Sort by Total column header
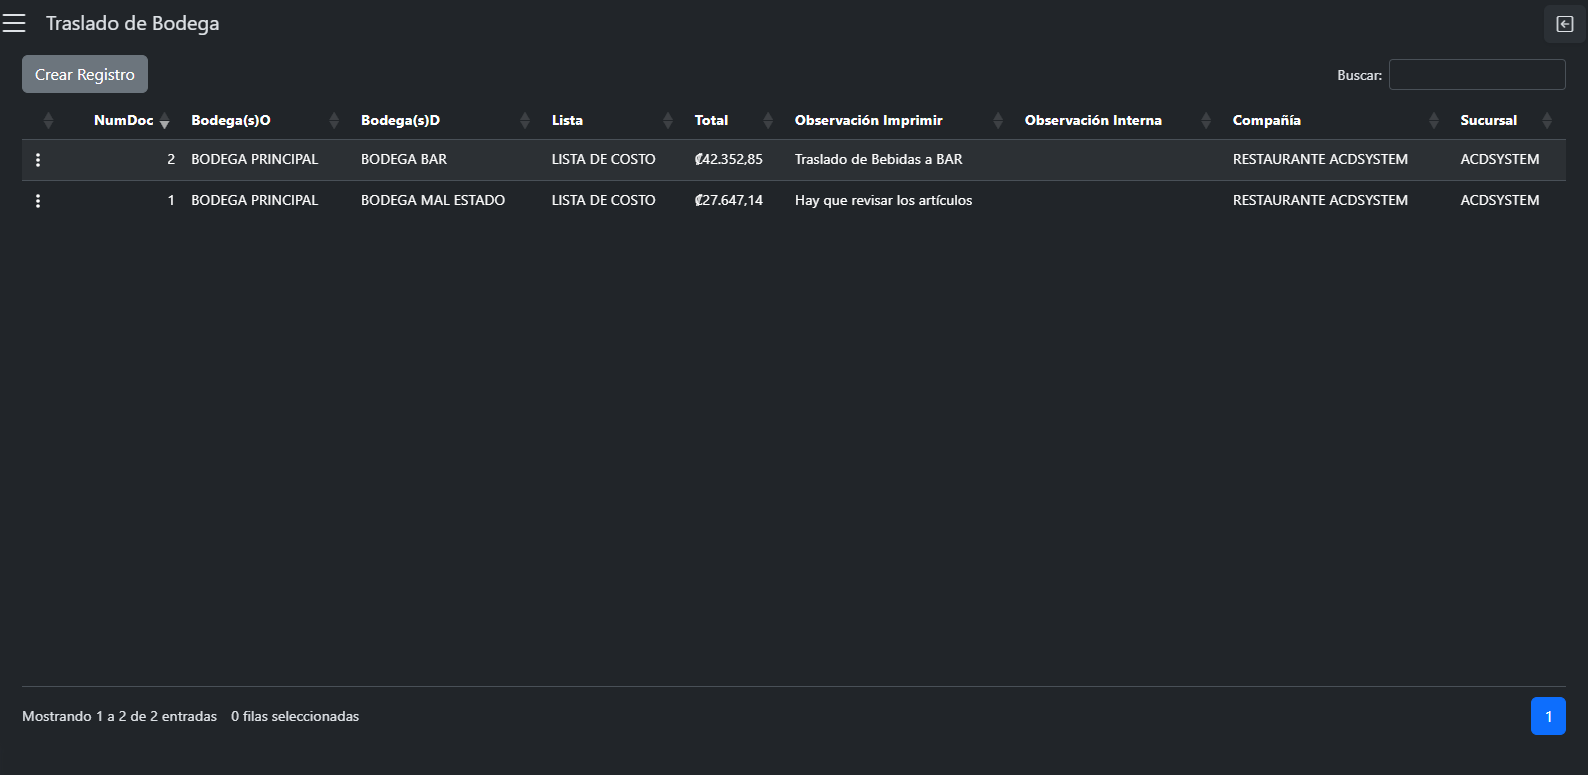The width and height of the screenshot is (1588, 775). [x=712, y=120]
